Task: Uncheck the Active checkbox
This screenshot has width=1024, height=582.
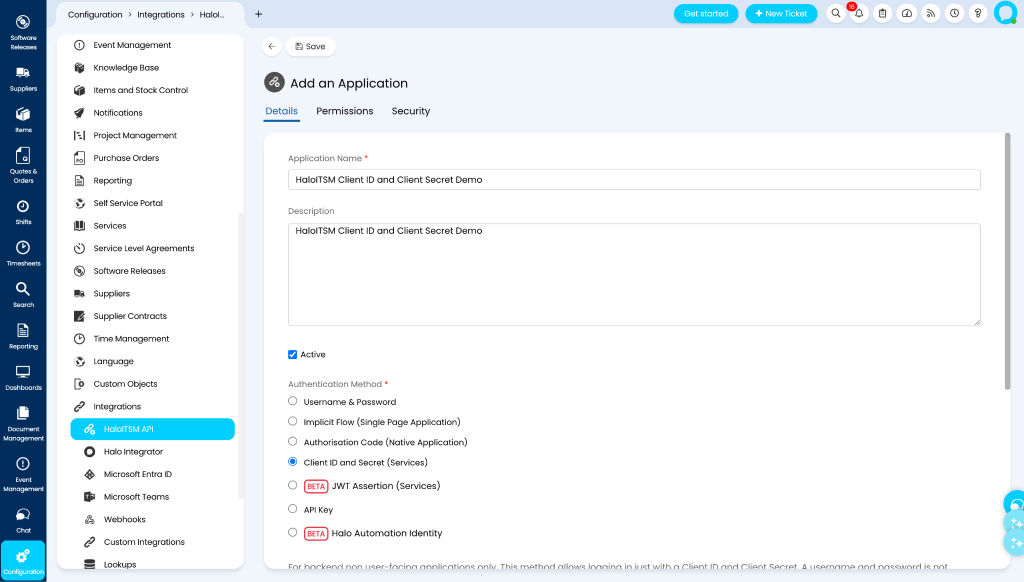Action: pos(293,355)
